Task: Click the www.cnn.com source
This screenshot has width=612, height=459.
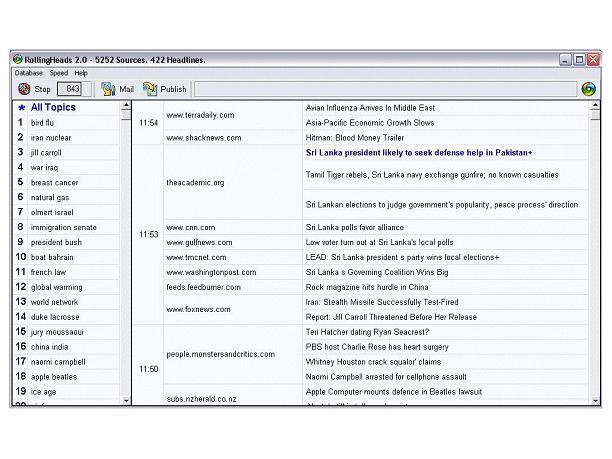Action: (190, 228)
